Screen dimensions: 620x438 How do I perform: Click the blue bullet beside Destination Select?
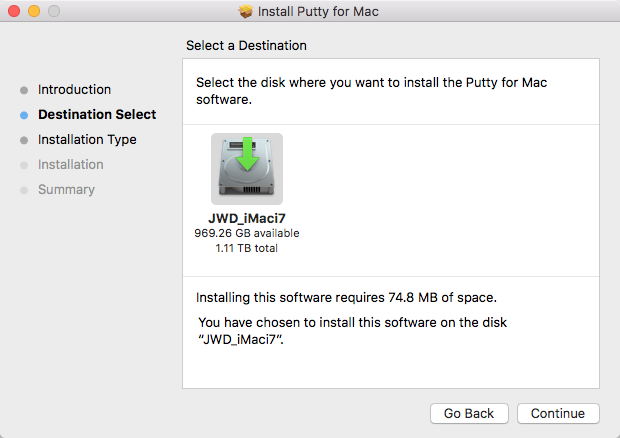point(24,115)
